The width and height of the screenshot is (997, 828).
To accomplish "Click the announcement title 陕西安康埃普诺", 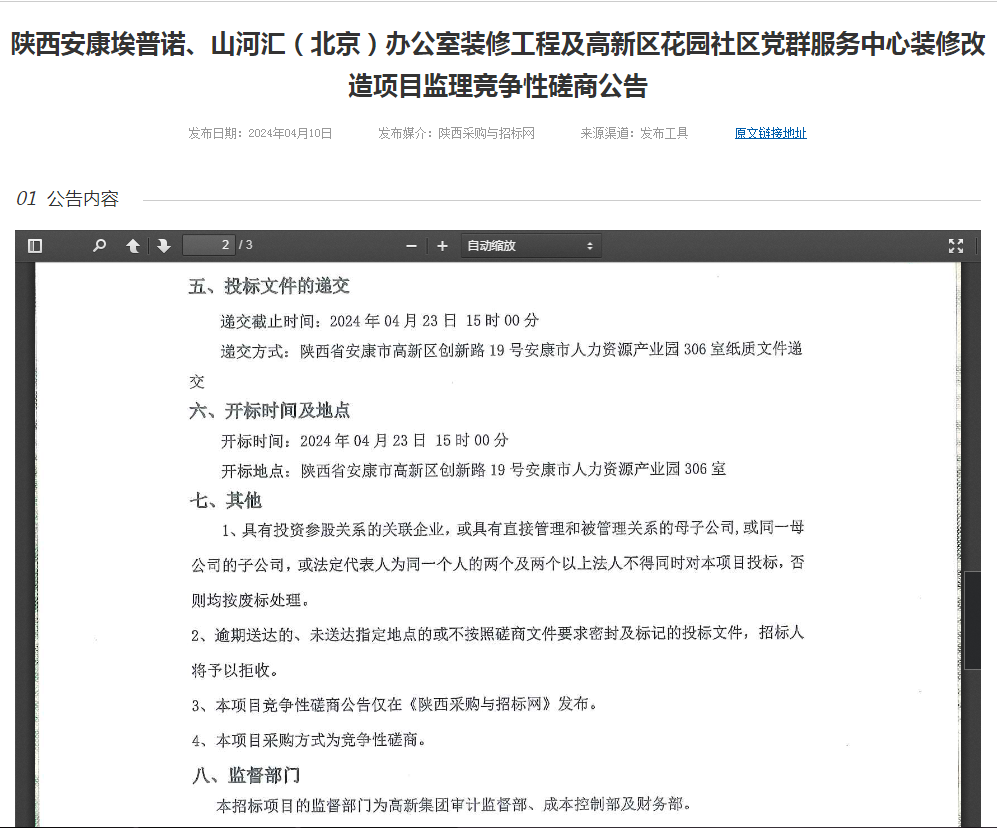I will coord(498,64).
